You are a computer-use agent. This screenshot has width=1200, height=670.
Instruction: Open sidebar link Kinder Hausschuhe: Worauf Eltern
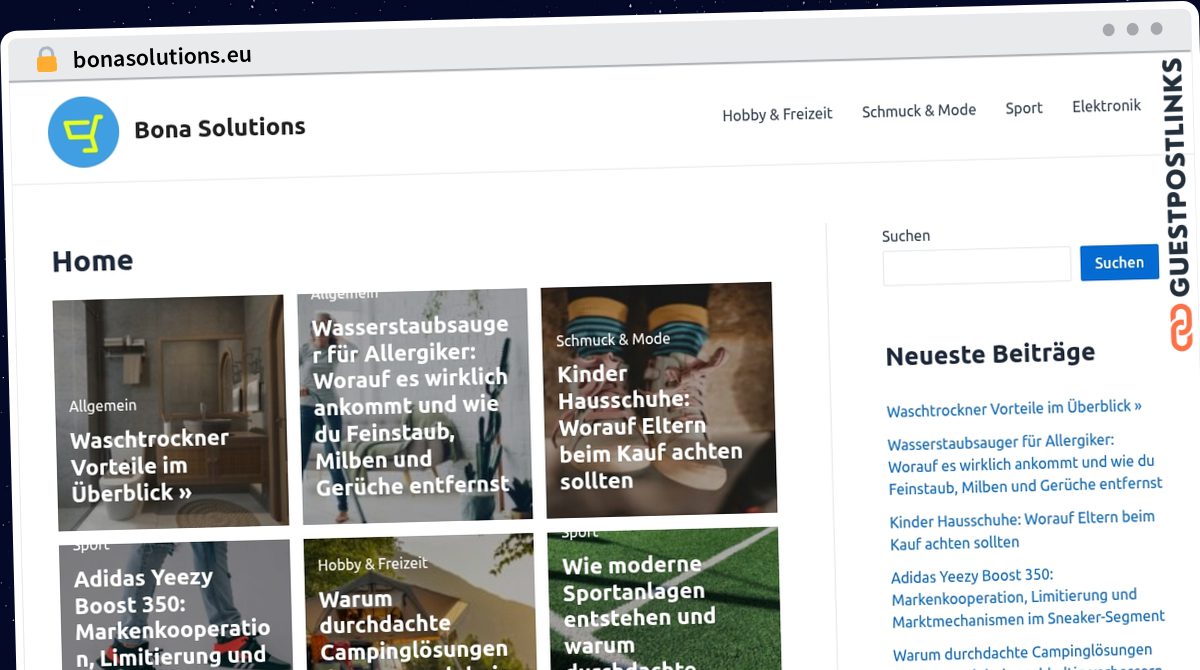tap(1022, 530)
